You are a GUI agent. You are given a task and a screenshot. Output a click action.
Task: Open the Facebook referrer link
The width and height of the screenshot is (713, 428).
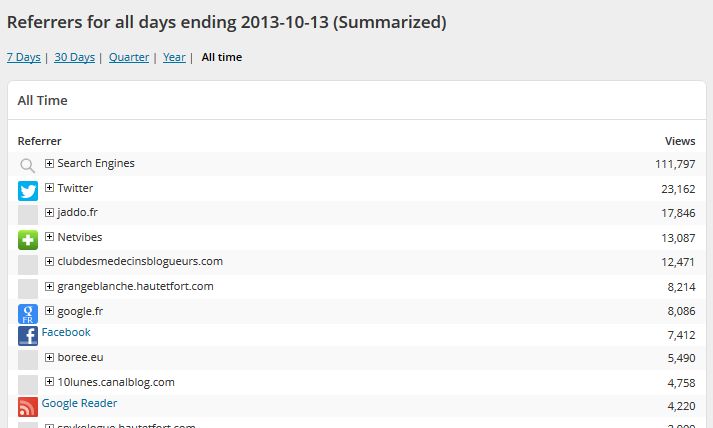point(66,332)
